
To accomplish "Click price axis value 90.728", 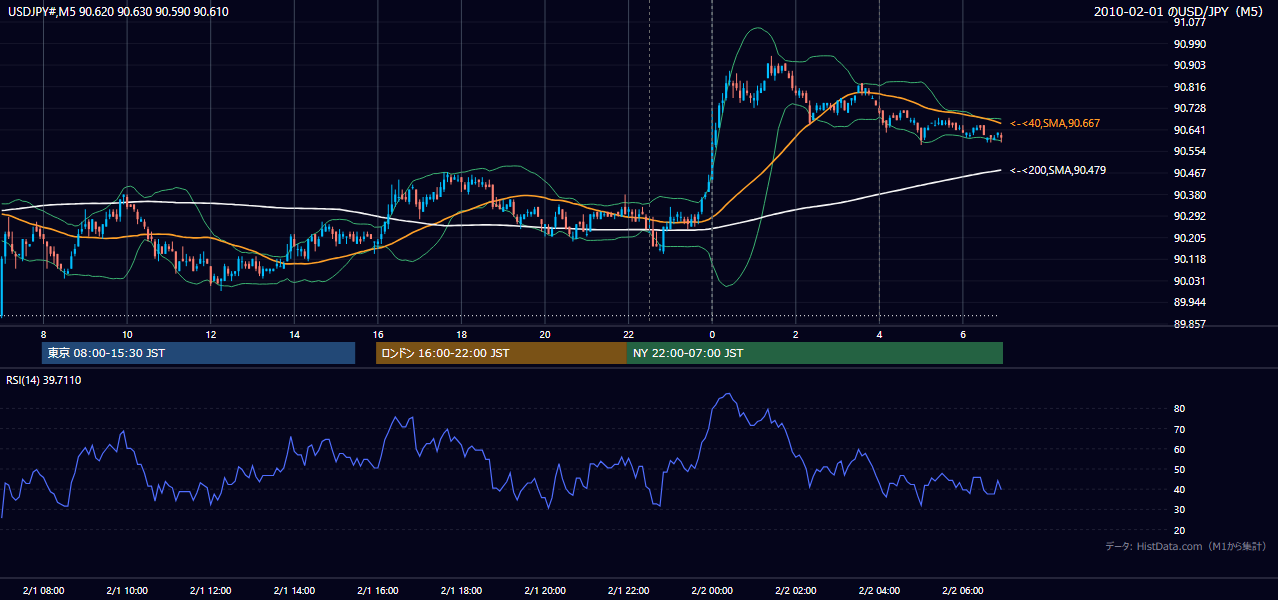I will pyautogui.click(x=1189, y=108).
